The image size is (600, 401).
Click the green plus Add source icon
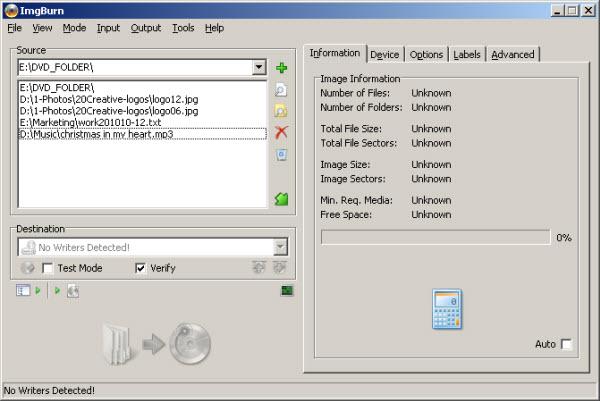point(282,68)
